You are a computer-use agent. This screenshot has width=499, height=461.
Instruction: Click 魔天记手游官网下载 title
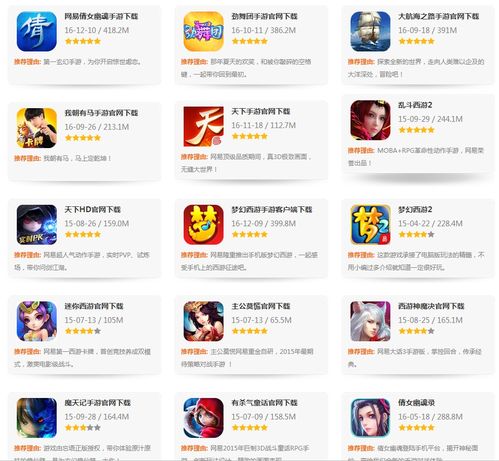click(x=97, y=403)
